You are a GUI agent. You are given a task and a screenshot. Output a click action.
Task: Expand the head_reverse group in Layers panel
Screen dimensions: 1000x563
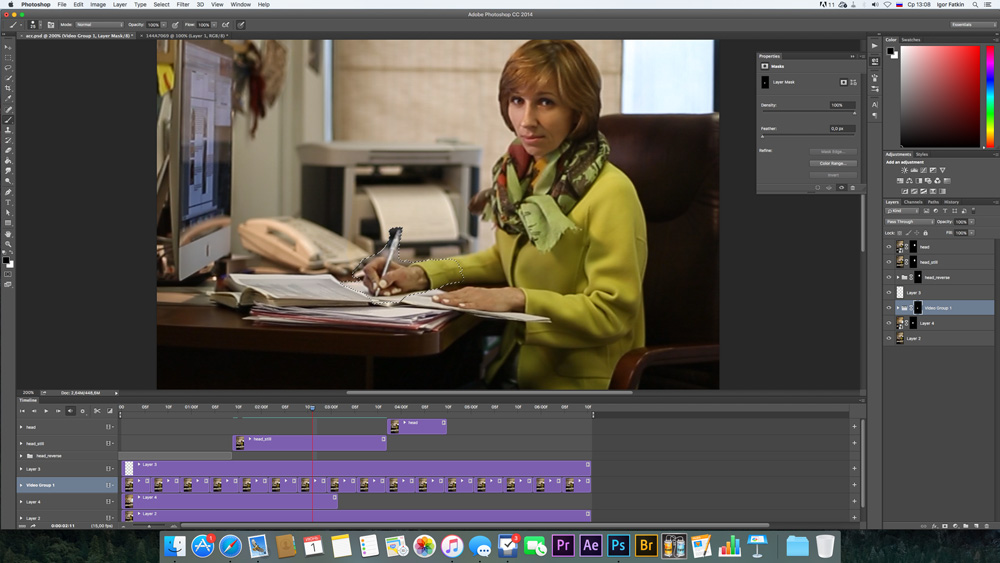click(898, 277)
